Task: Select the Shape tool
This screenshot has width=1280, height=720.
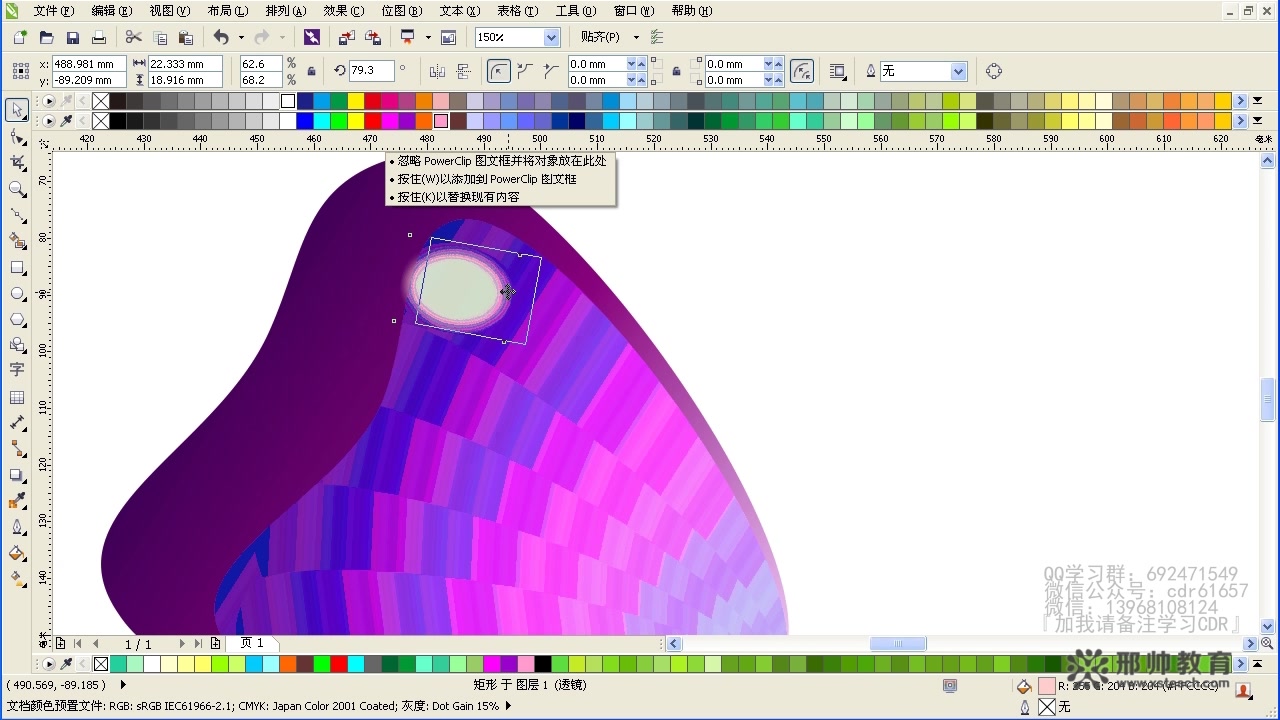Action: pyautogui.click(x=17, y=137)
